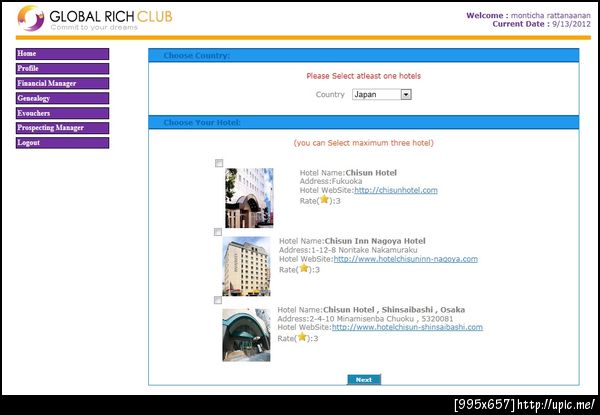
Task: Click the star icon in Chisun Inn Nagoya rate
Action: [x=304, y=268]
